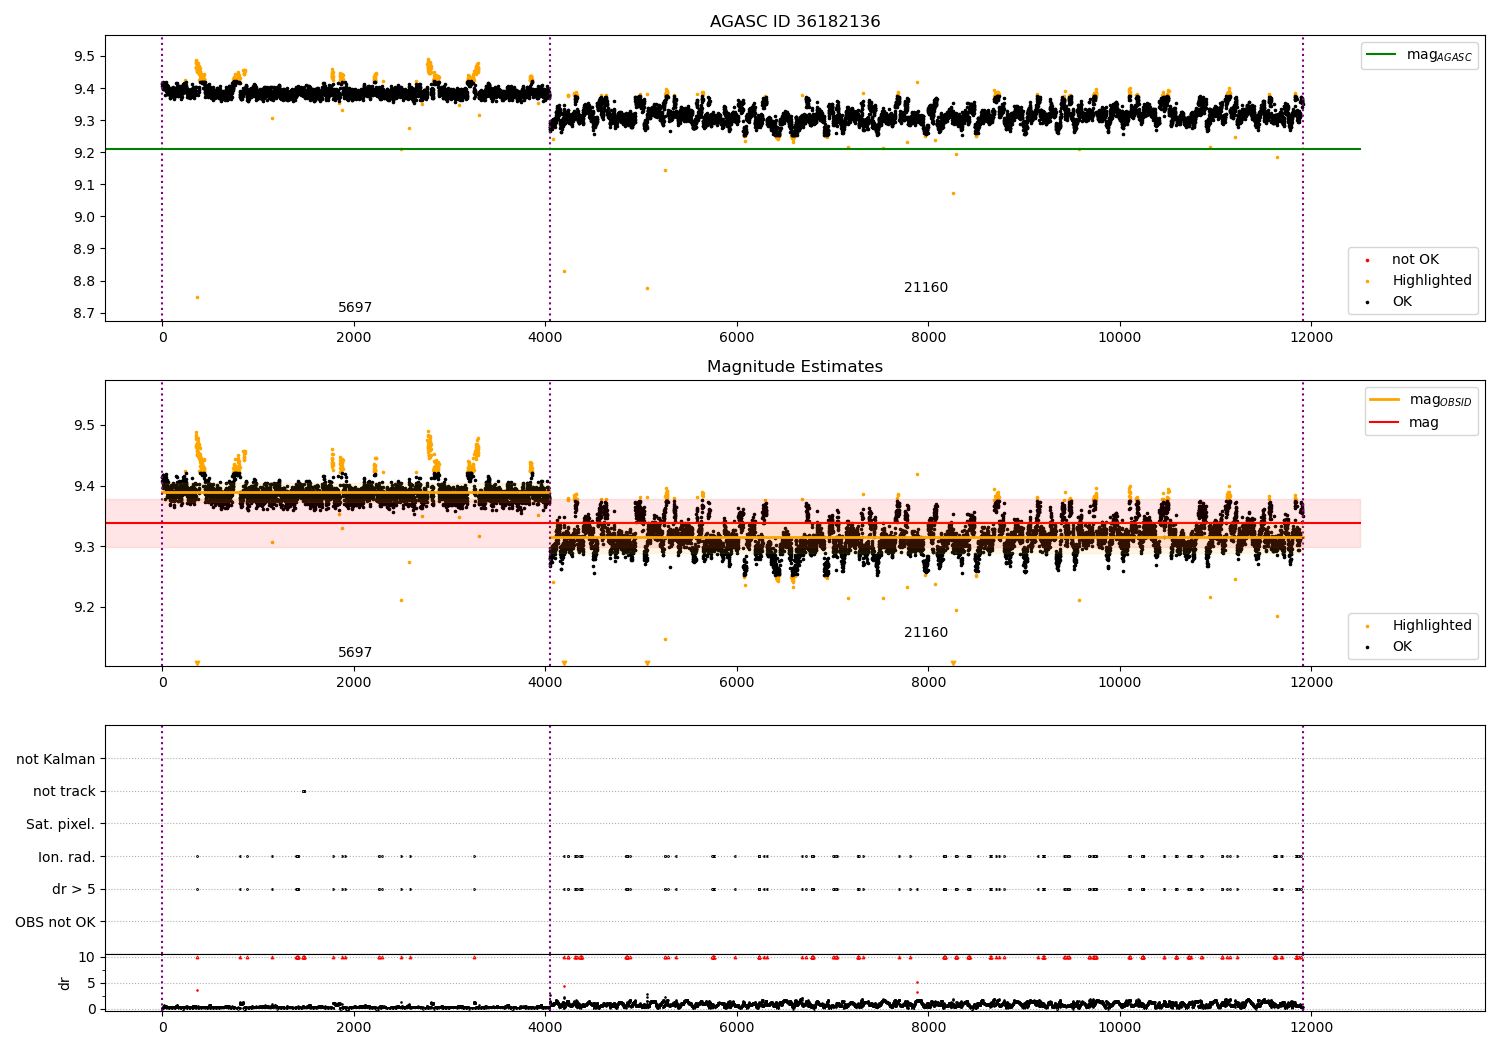Click the "5" tick on the dr axis
Screen dimensions: 1500x1050
(x=92, y=983)
